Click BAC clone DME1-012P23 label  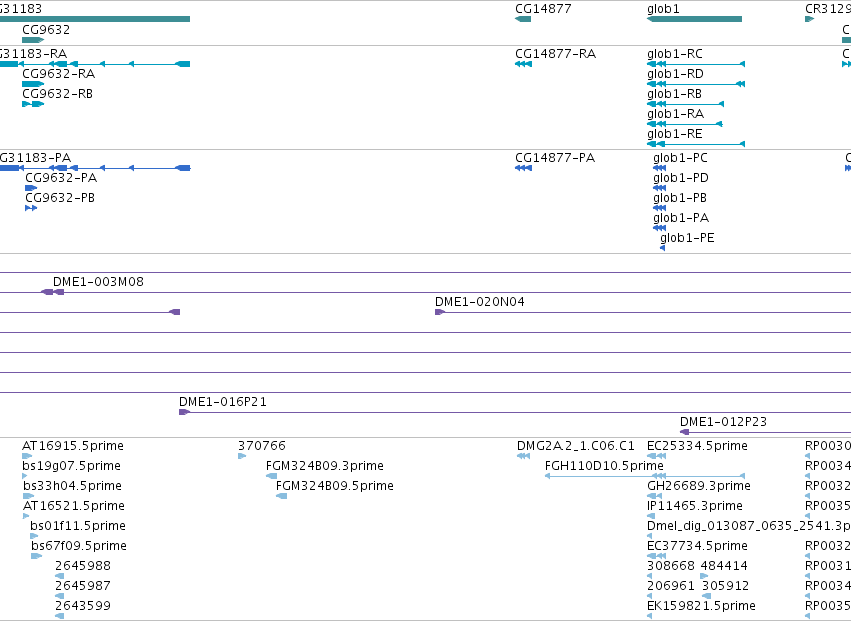point(723,422)
